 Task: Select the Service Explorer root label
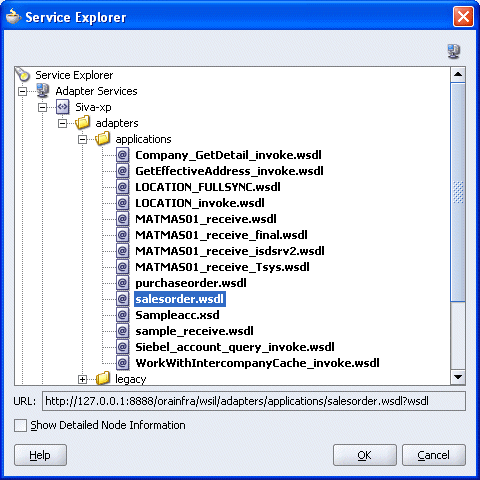pos(74,75)
